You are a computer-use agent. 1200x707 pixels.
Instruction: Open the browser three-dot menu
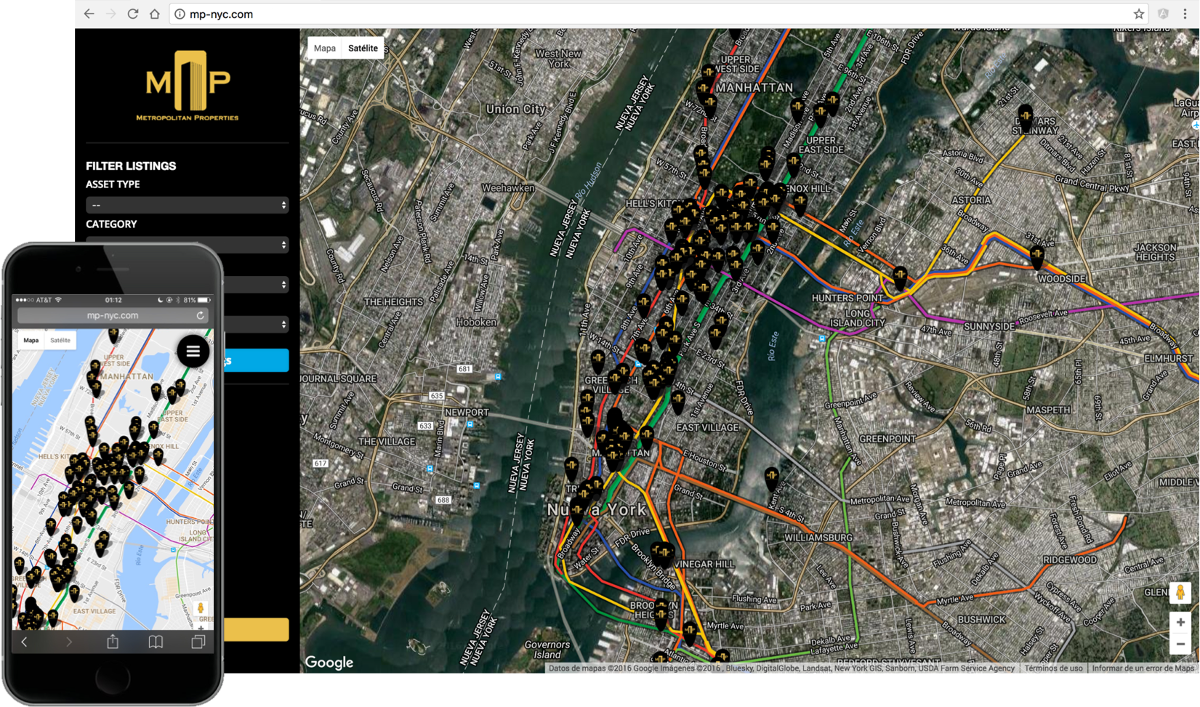(x=1185, y=14)
